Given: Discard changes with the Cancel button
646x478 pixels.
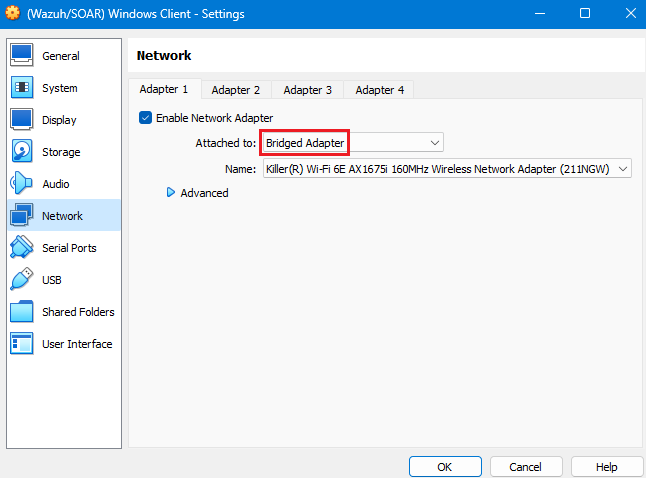Looking at the screenshot, I should click(x=526, y=466).
